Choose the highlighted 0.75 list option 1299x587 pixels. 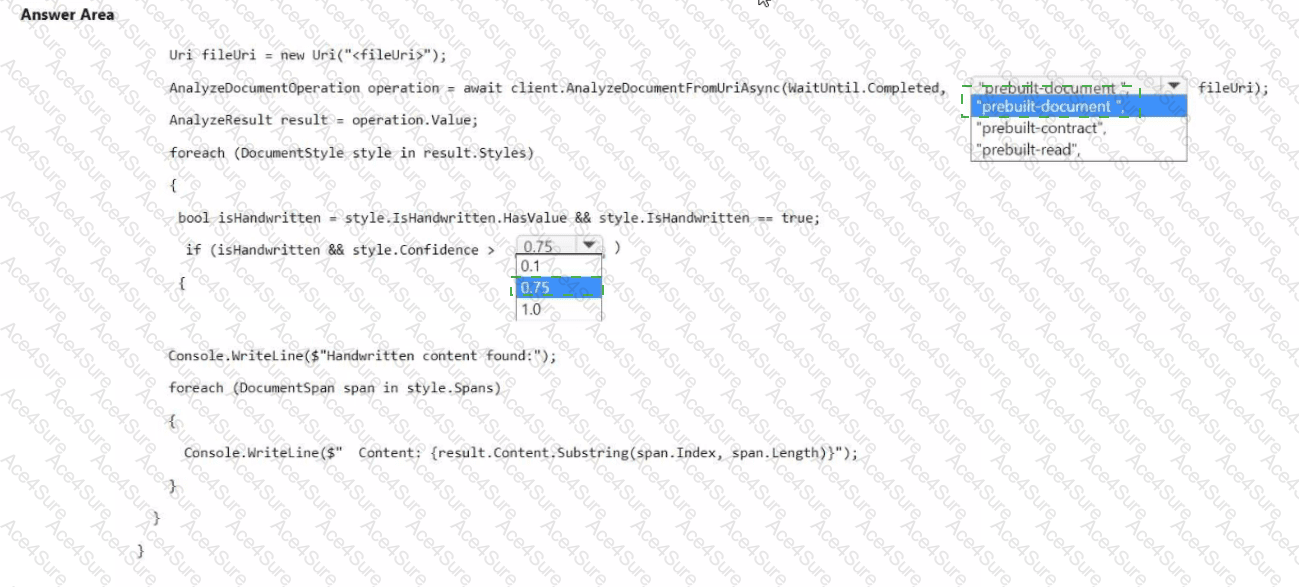(x=558, y=288)
